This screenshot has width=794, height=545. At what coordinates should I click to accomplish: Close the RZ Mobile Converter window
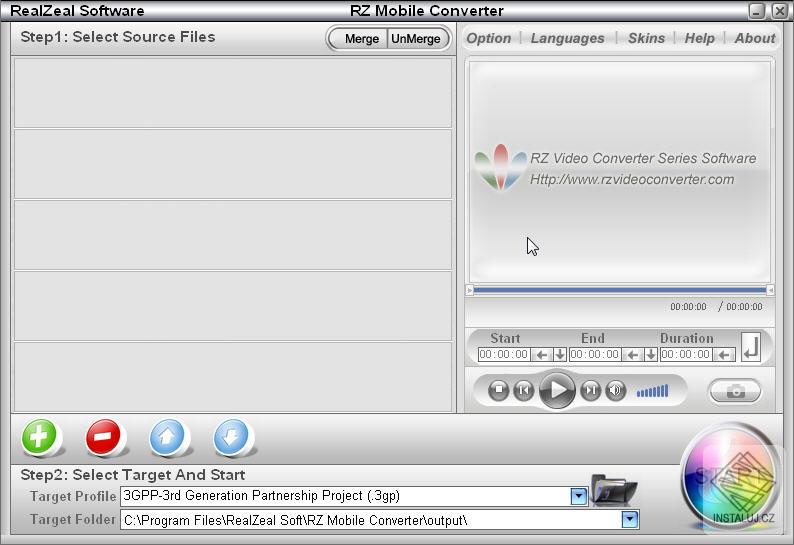point(779,11)
